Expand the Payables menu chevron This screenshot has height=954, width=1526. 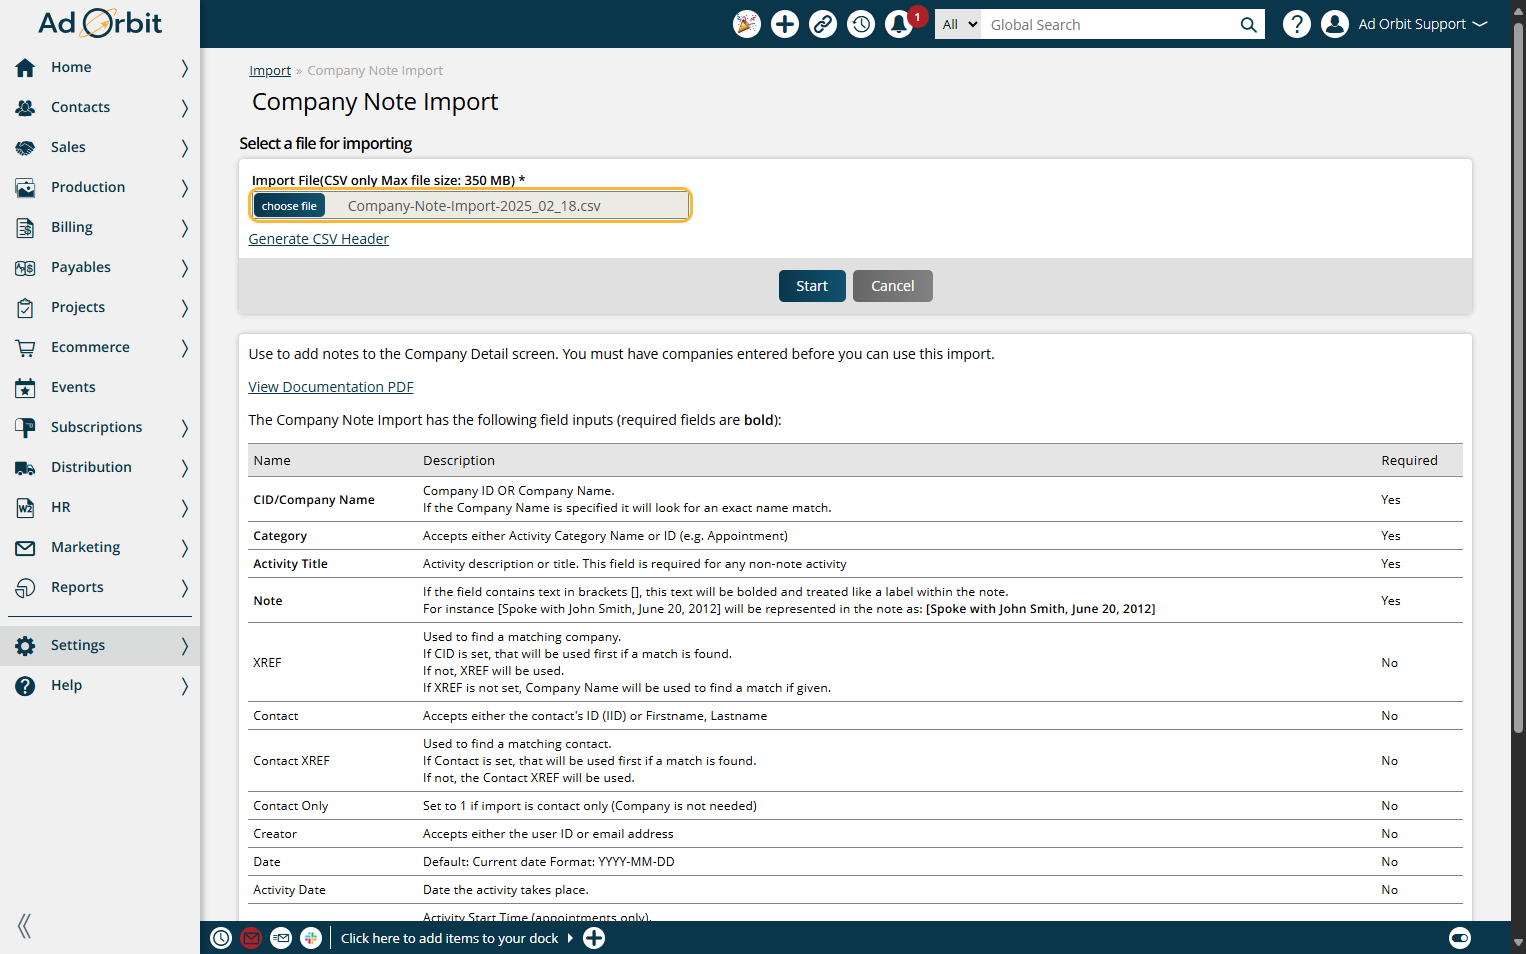[185, 267]
